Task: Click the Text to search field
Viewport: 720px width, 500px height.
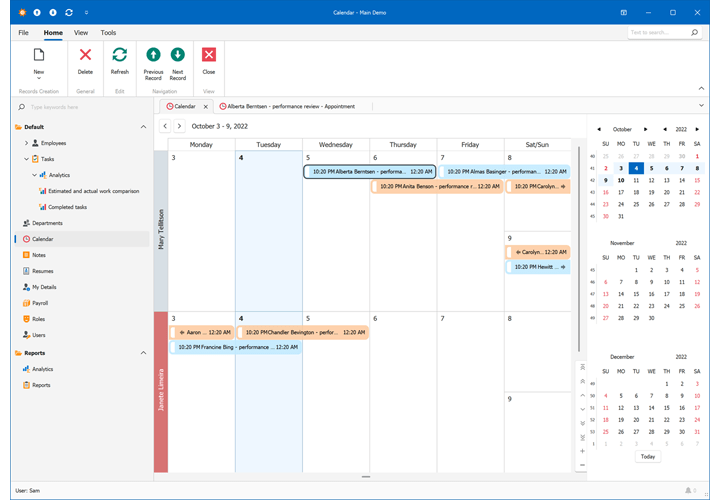Action: pyautogui.click(x=658, y=33)
